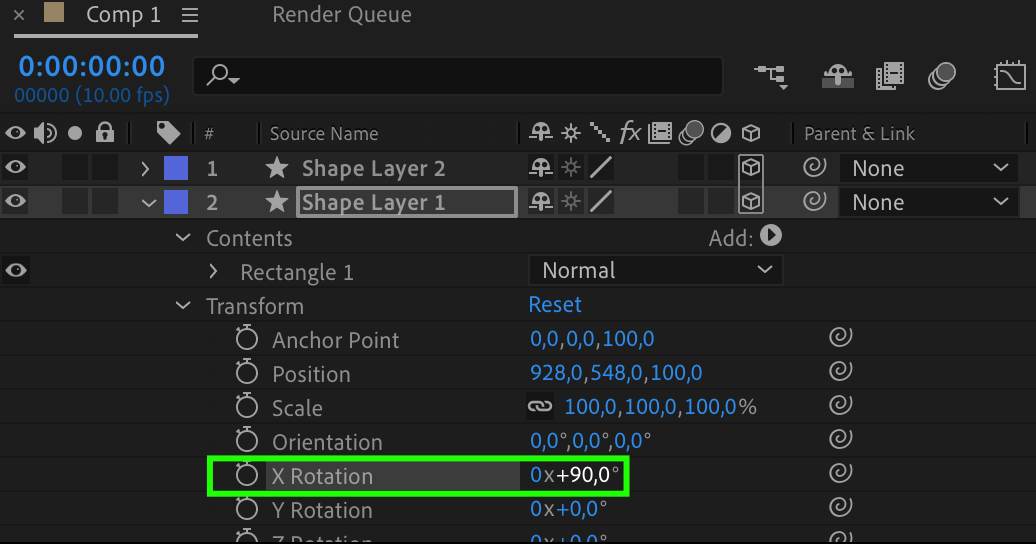The width and height of the screenshot is (1036, 544).
Task: Hide Shape Layer 2 visibility eye
Action: click(16, 168)
